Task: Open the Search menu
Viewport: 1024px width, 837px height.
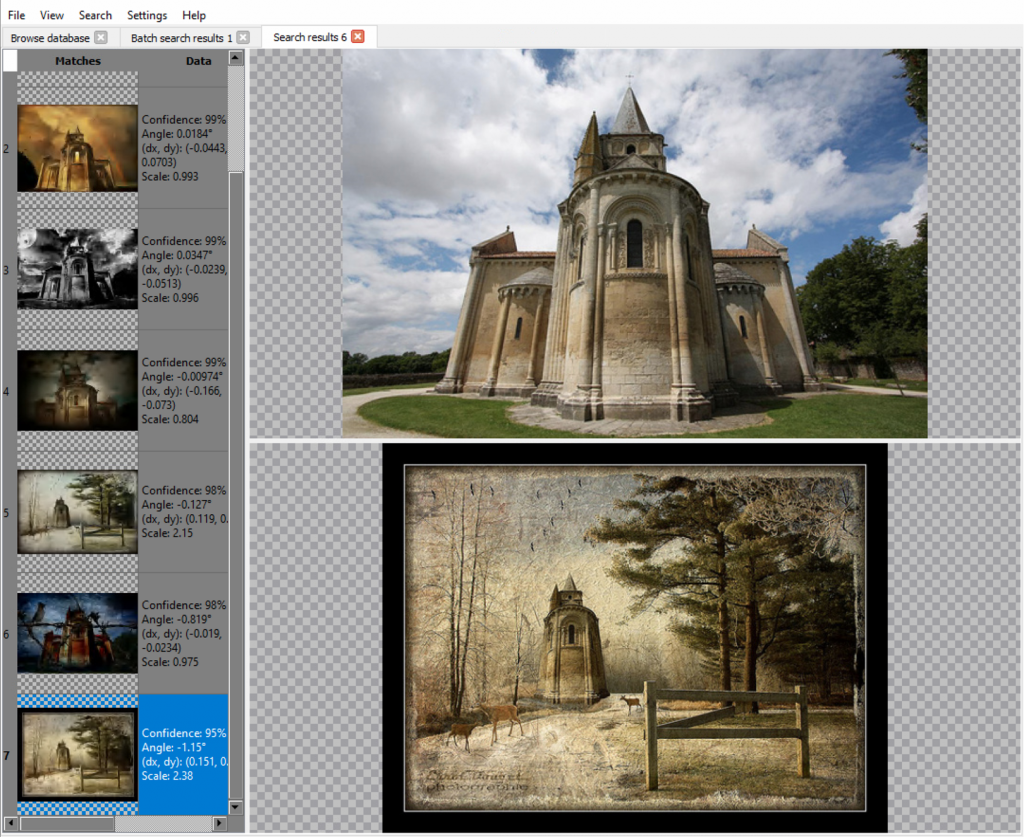Action: pyautogui.click(x=95, y=15)
